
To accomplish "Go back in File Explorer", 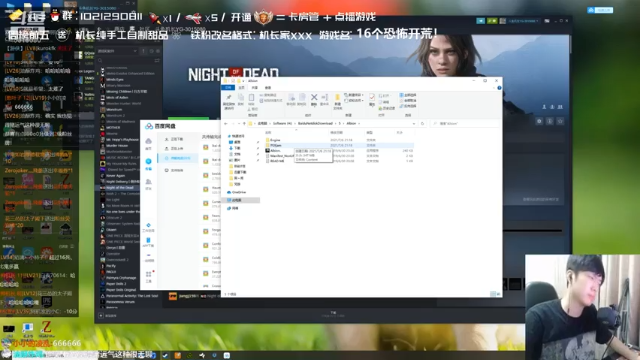I will 226,123.
